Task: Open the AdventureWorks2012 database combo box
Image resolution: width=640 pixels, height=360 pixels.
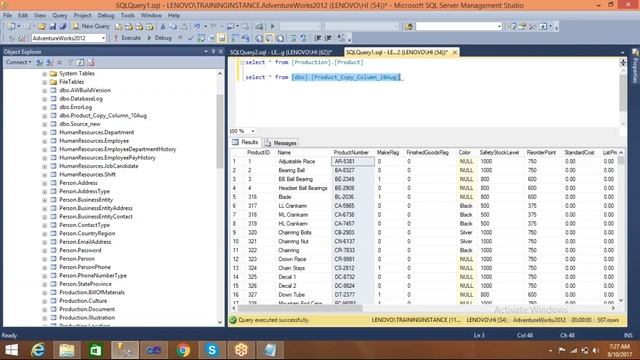Action: pyautogui.click(x=69, y=38)
